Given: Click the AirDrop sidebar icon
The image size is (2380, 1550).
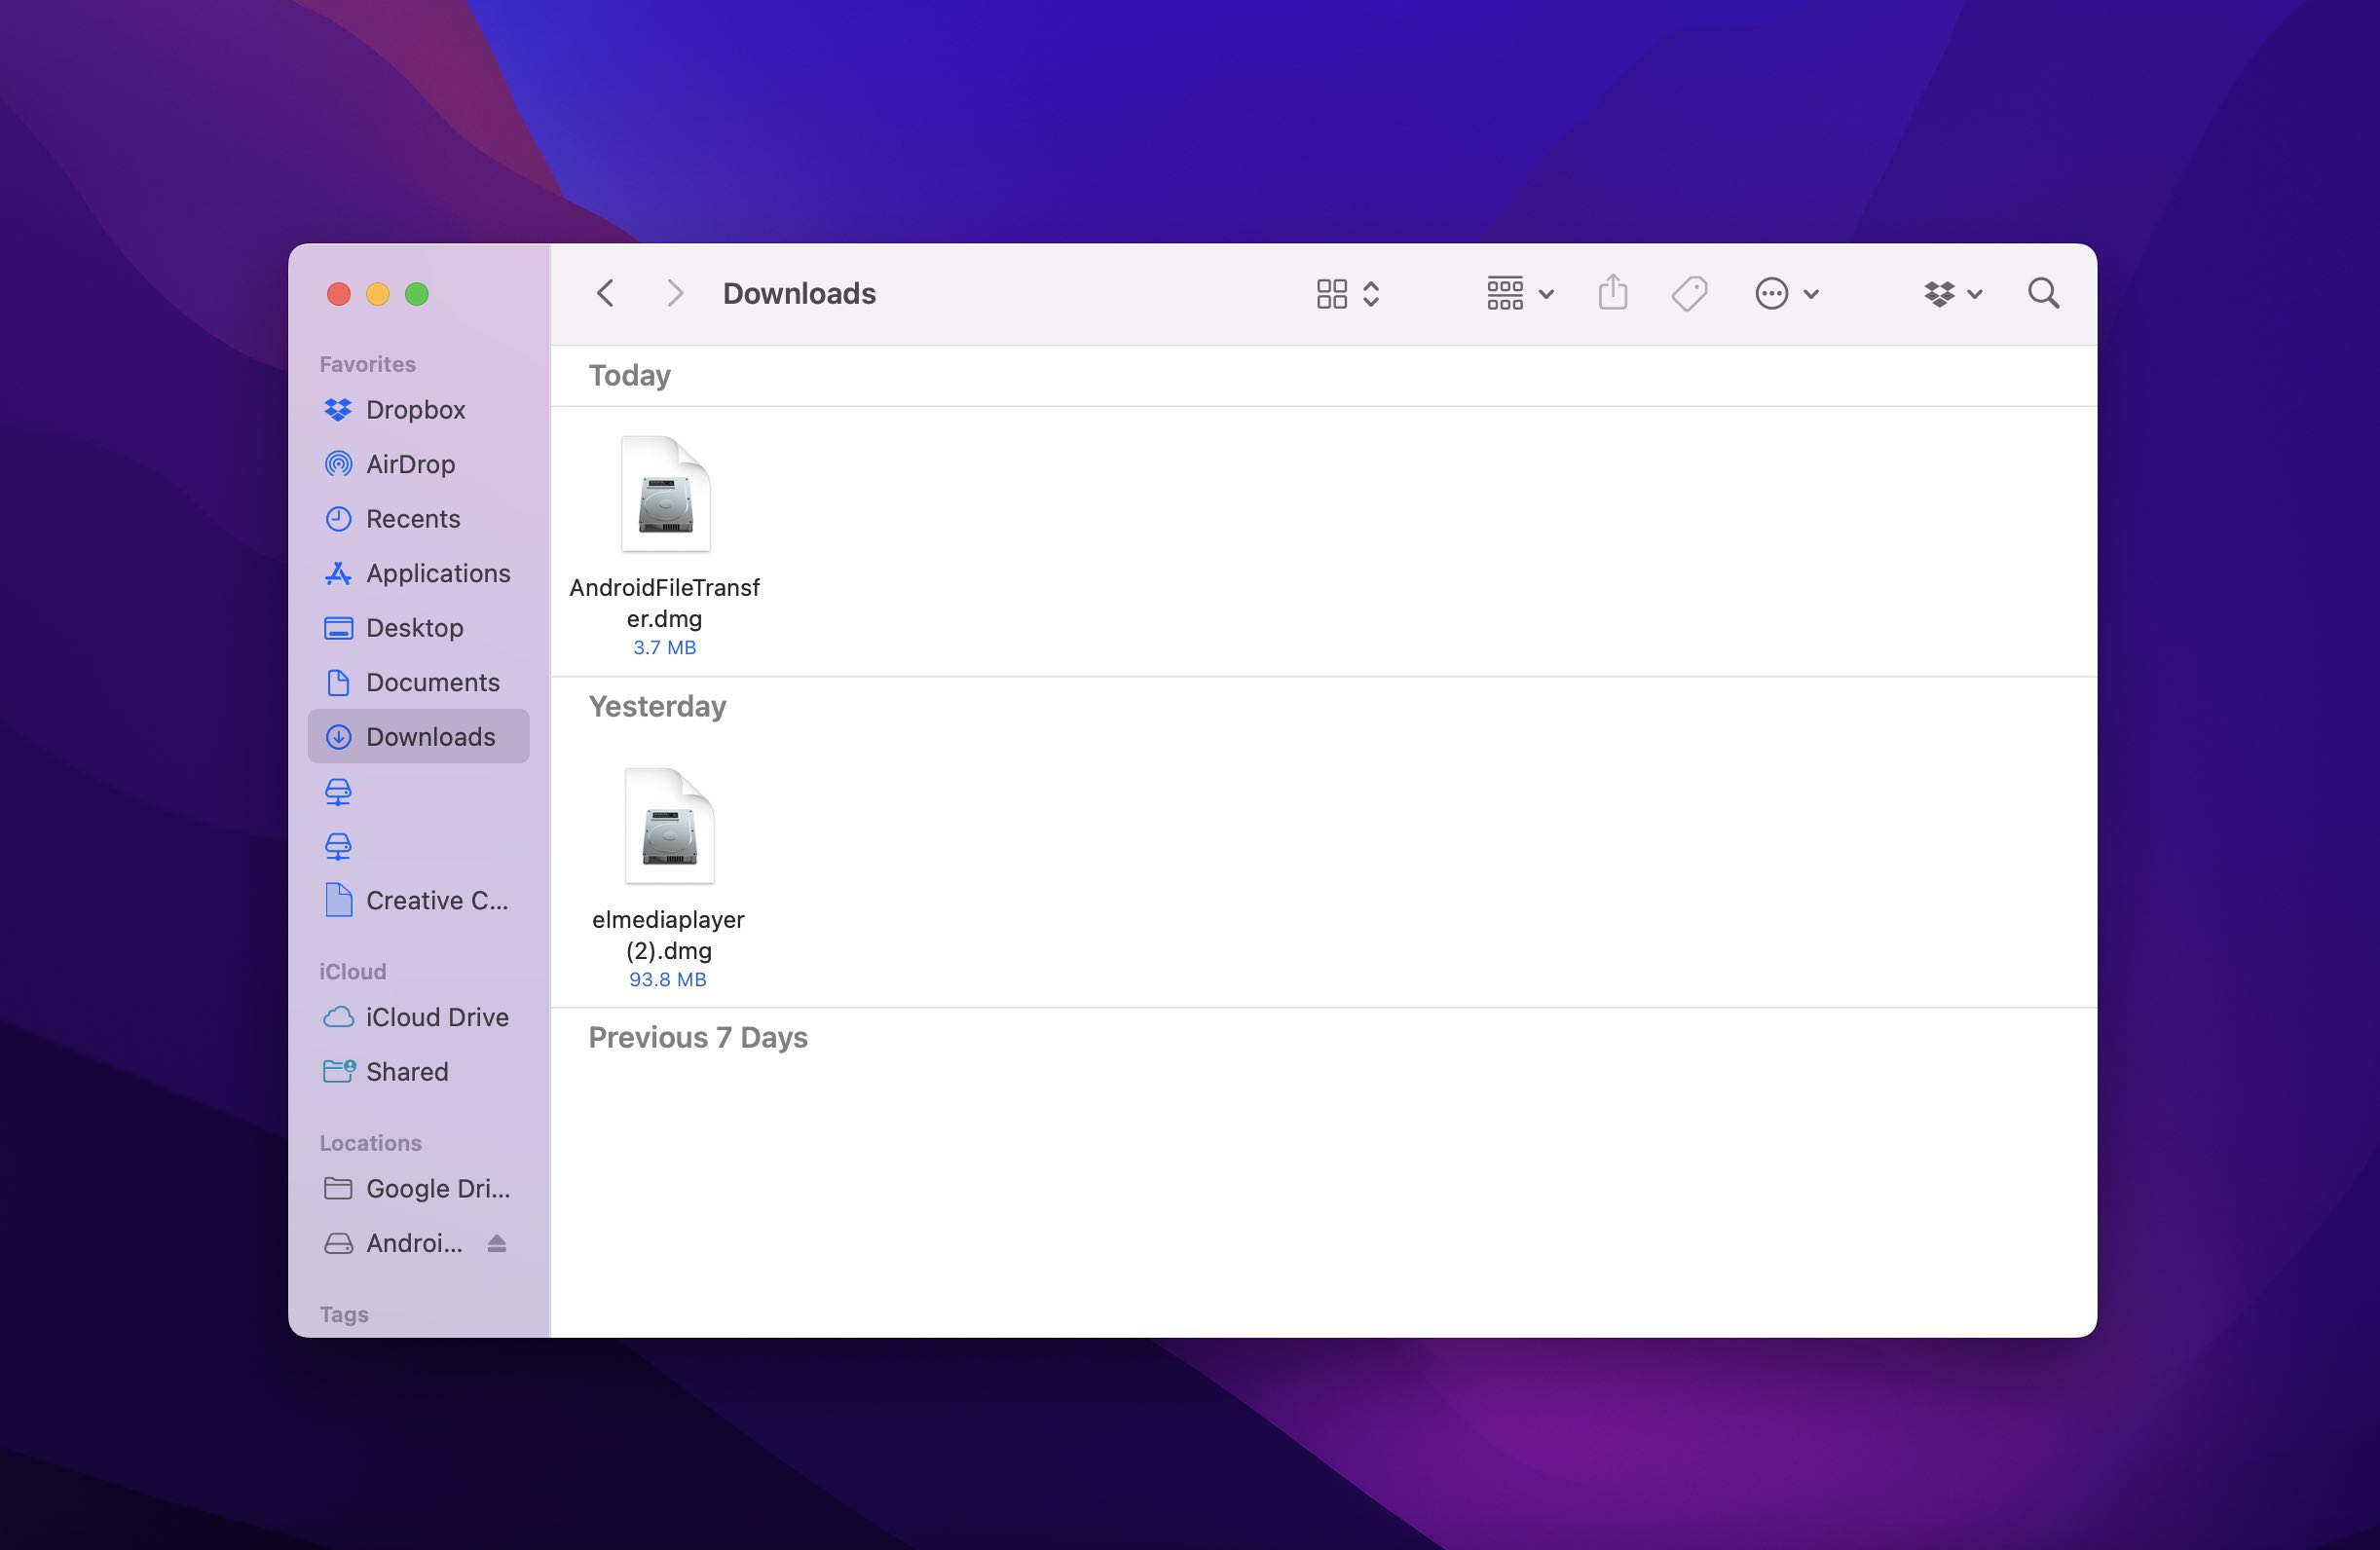Looking at the screenshot, I should tap(338, 464).
